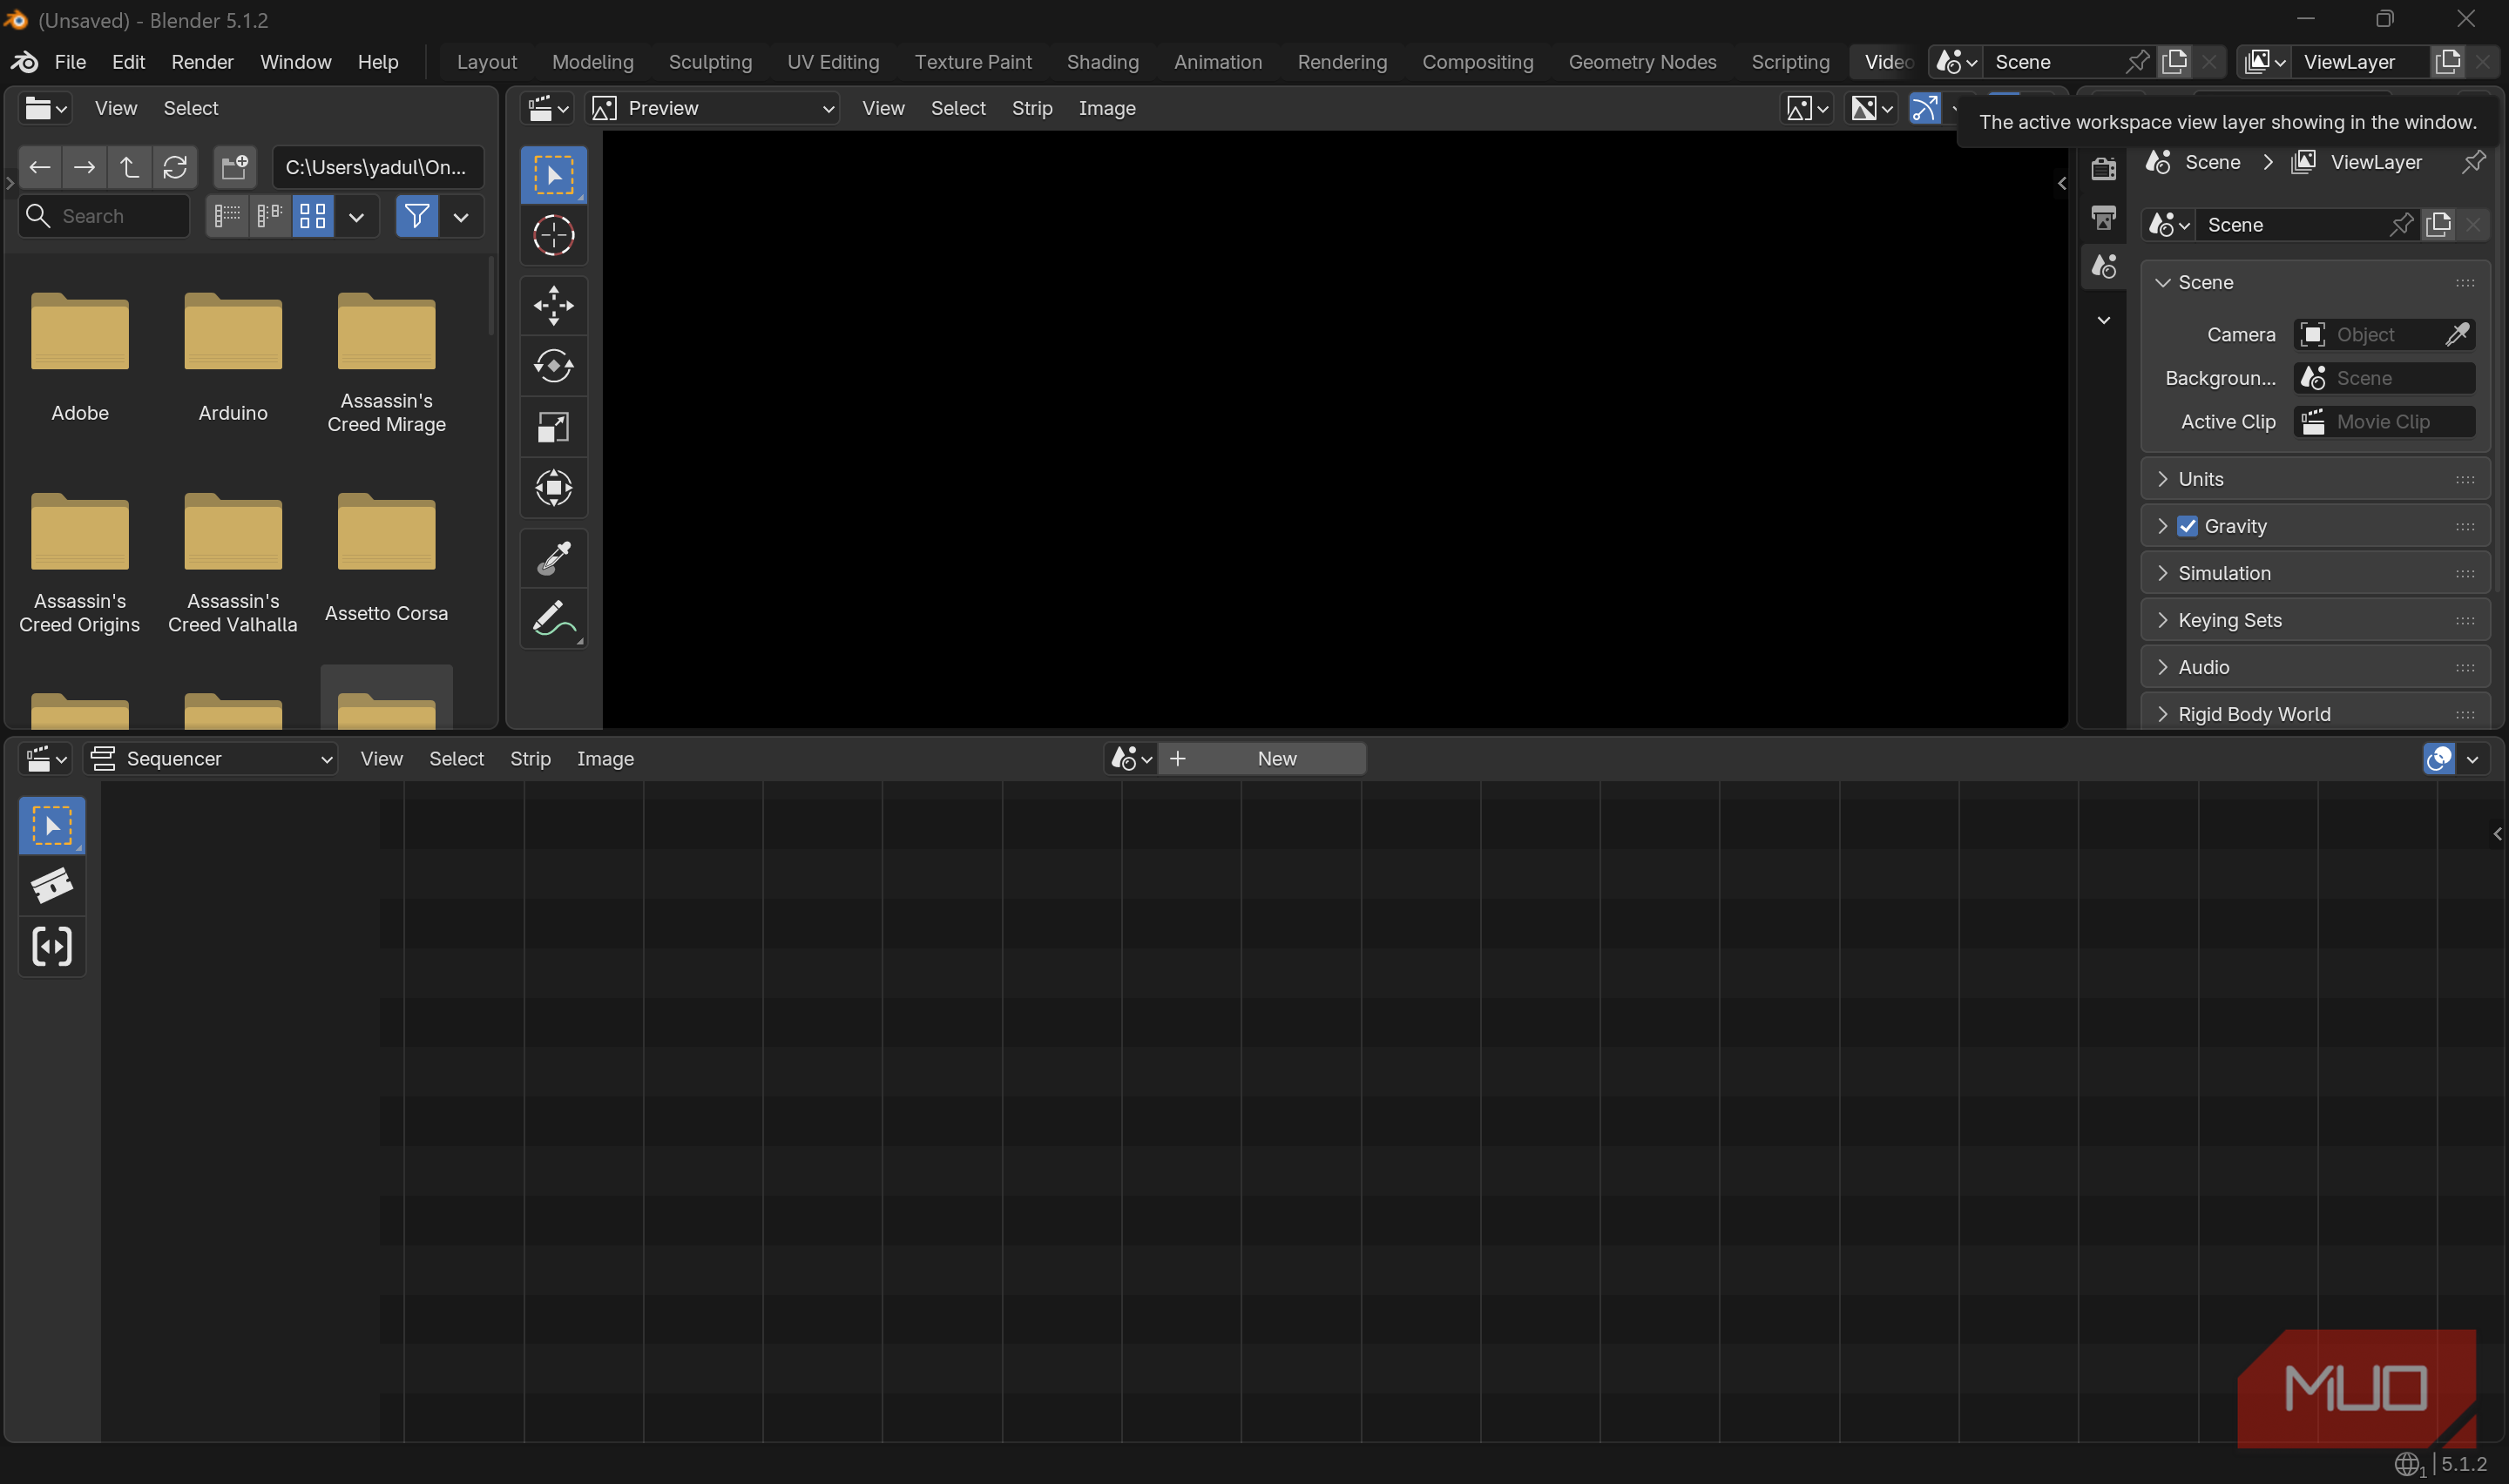The image size is (2509, 1484).
Task: Select the Sequencer Box Select tool
Action: (x=52, y=825)
